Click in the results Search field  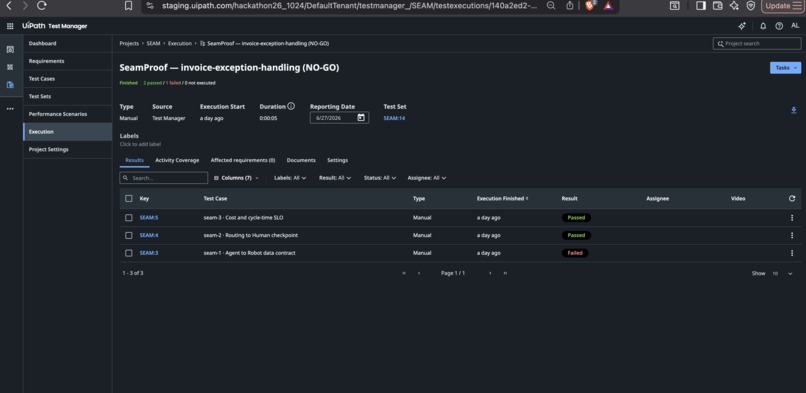pyautogui.click(x=163, y=178)
